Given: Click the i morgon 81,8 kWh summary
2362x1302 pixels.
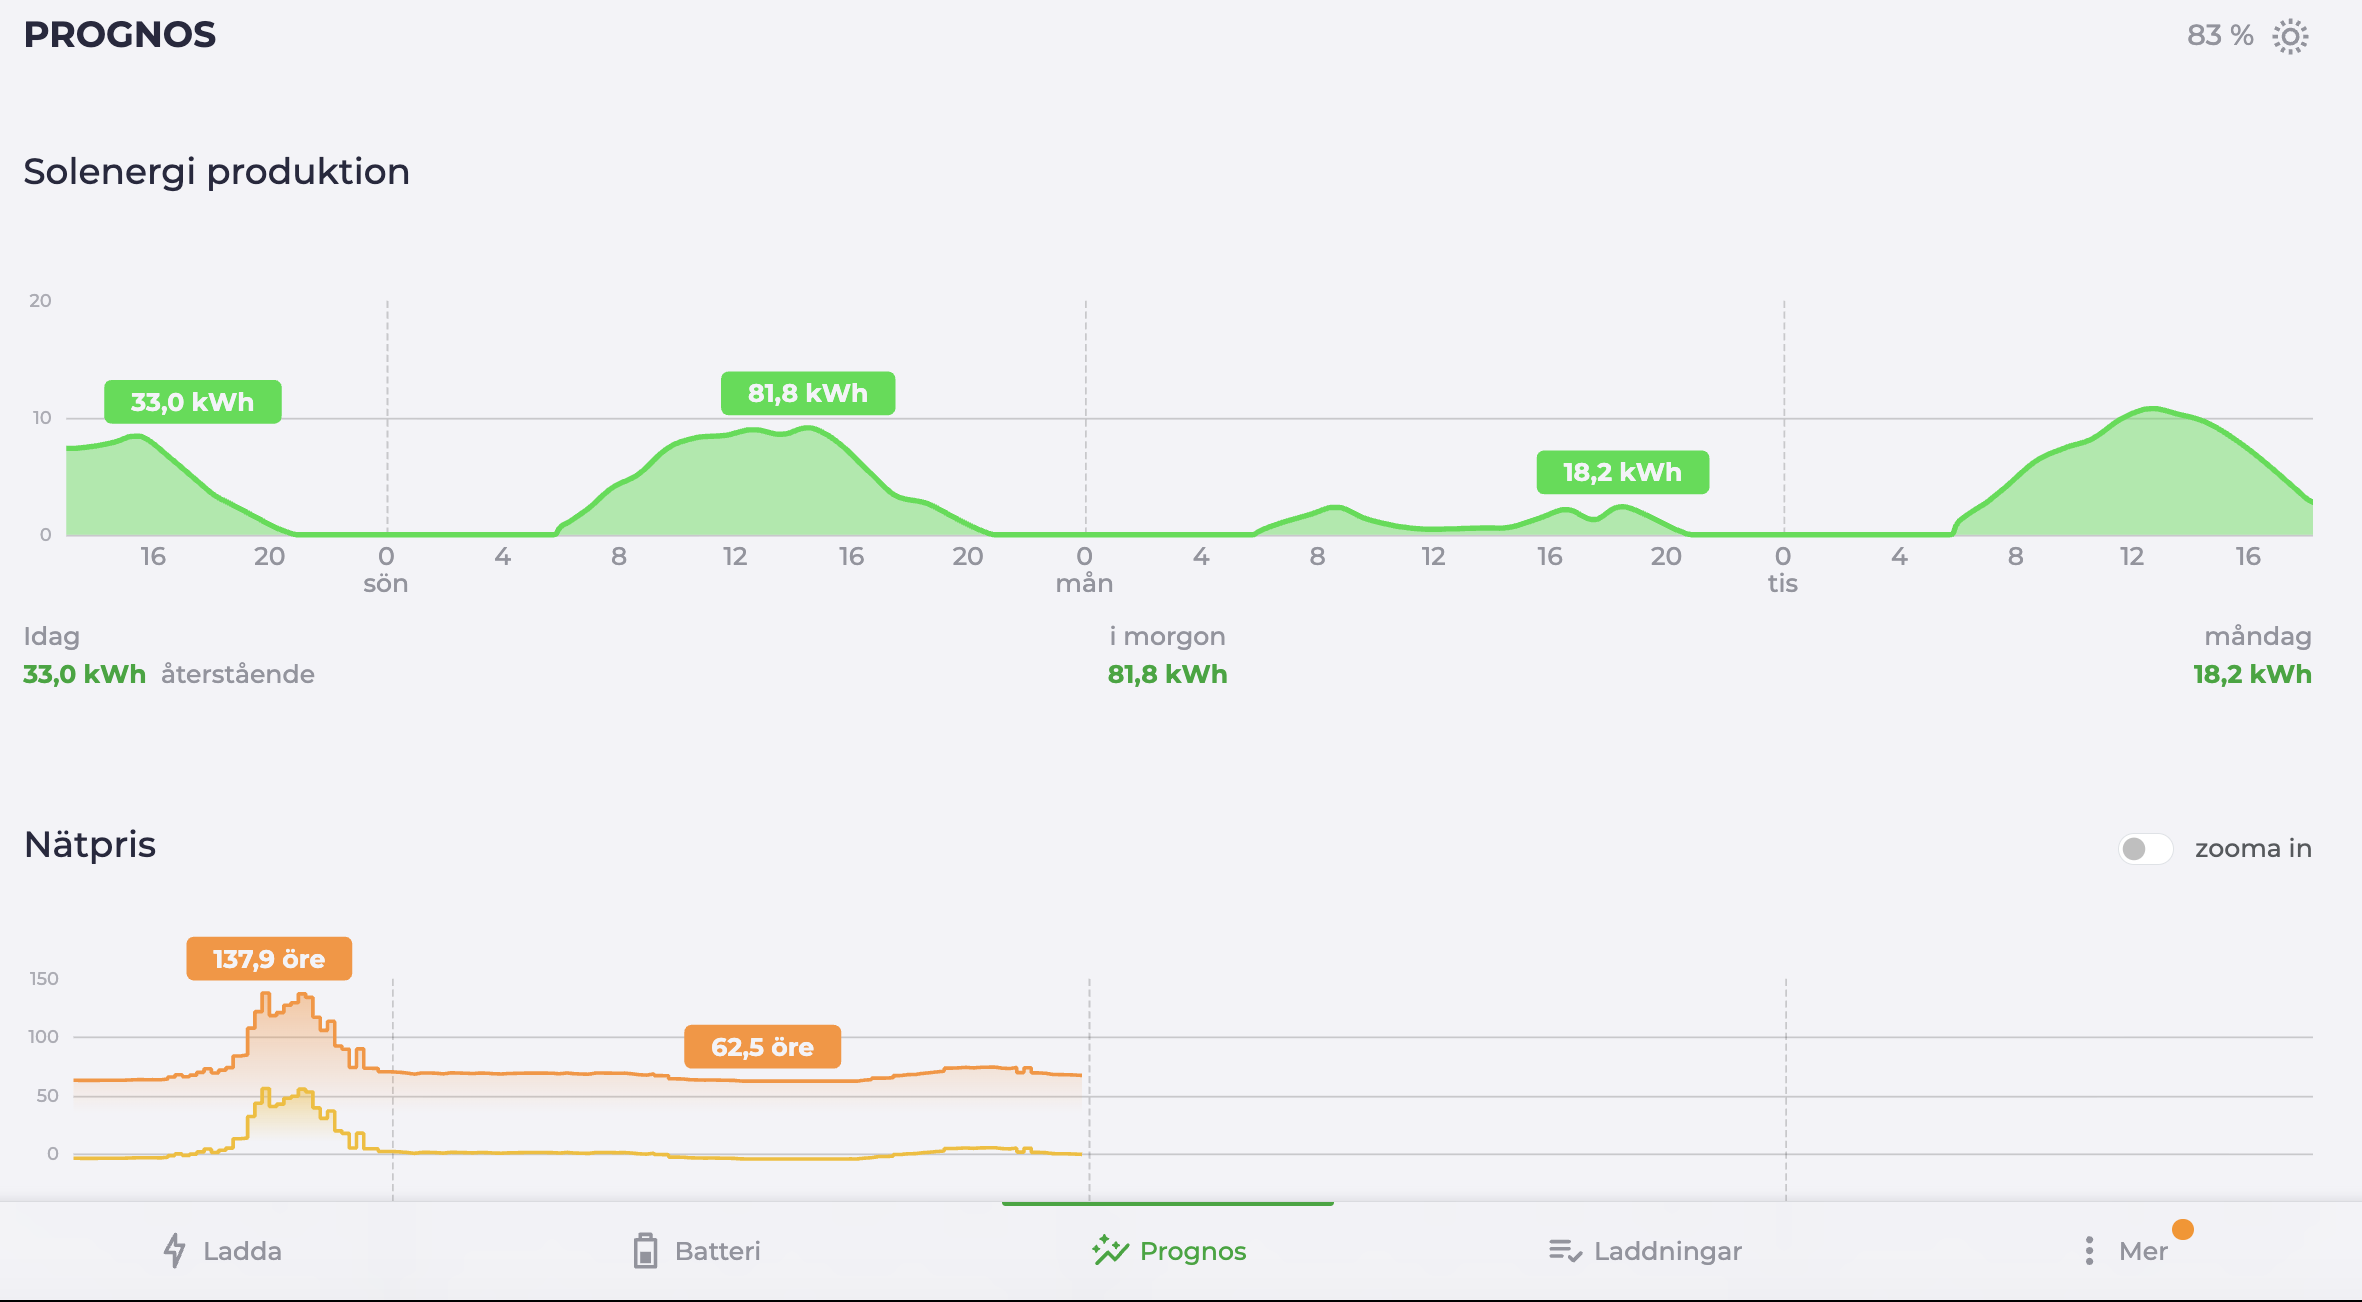Looking at the screenshot, I should pos(1167,655).
